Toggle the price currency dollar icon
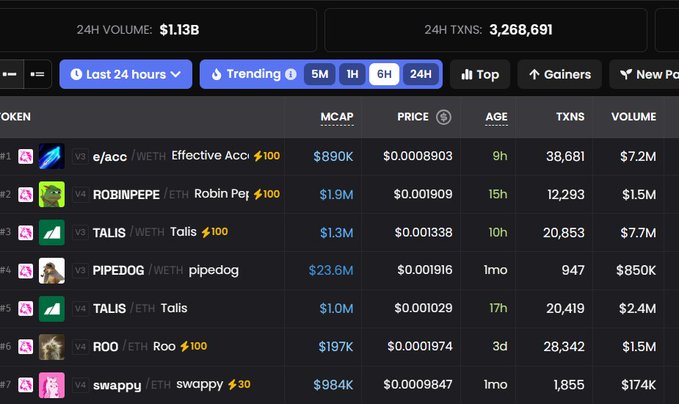Screen dimensions: 679x404 point(443,117)
